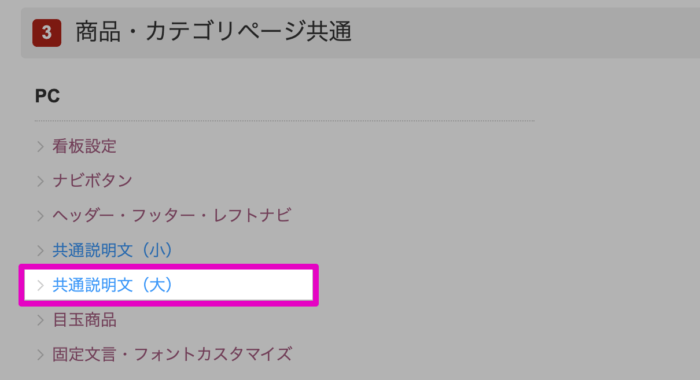The image size is (700, 380).
Task: Open ヘッダー・フッター・レフトナビ link
Action: point(172,215)
